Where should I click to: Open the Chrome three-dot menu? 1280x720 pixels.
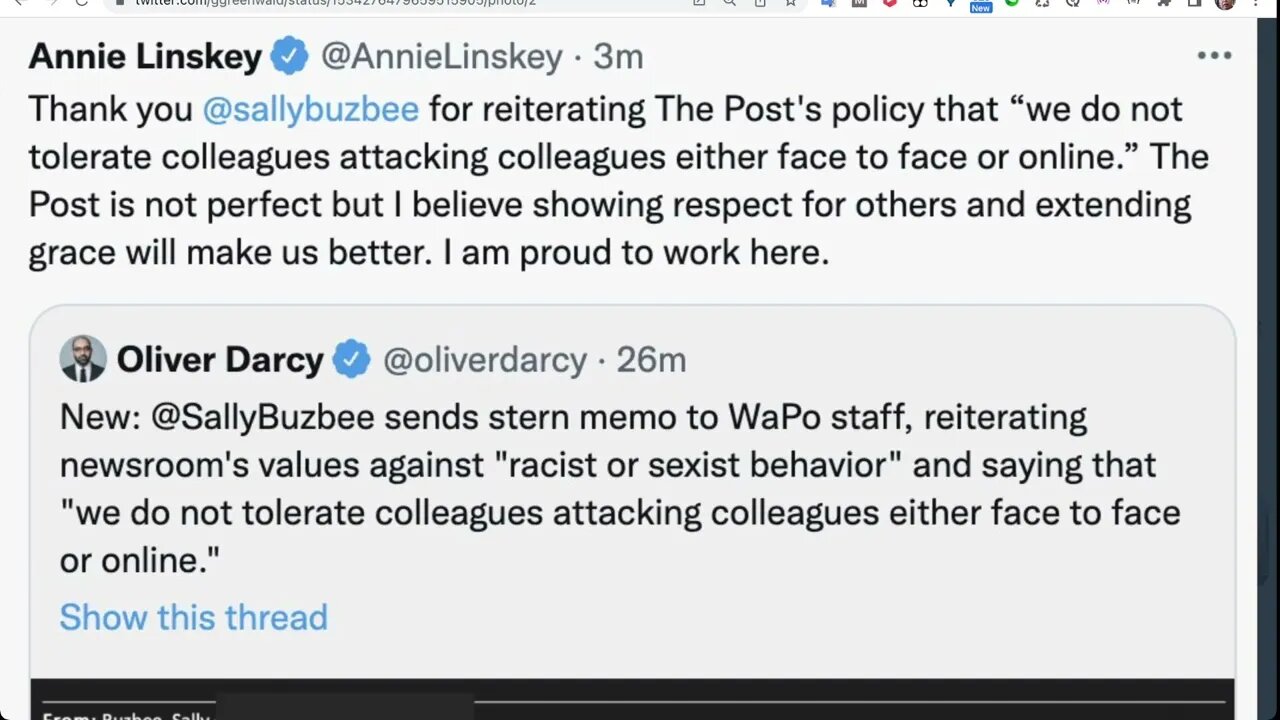[1256, 3]
